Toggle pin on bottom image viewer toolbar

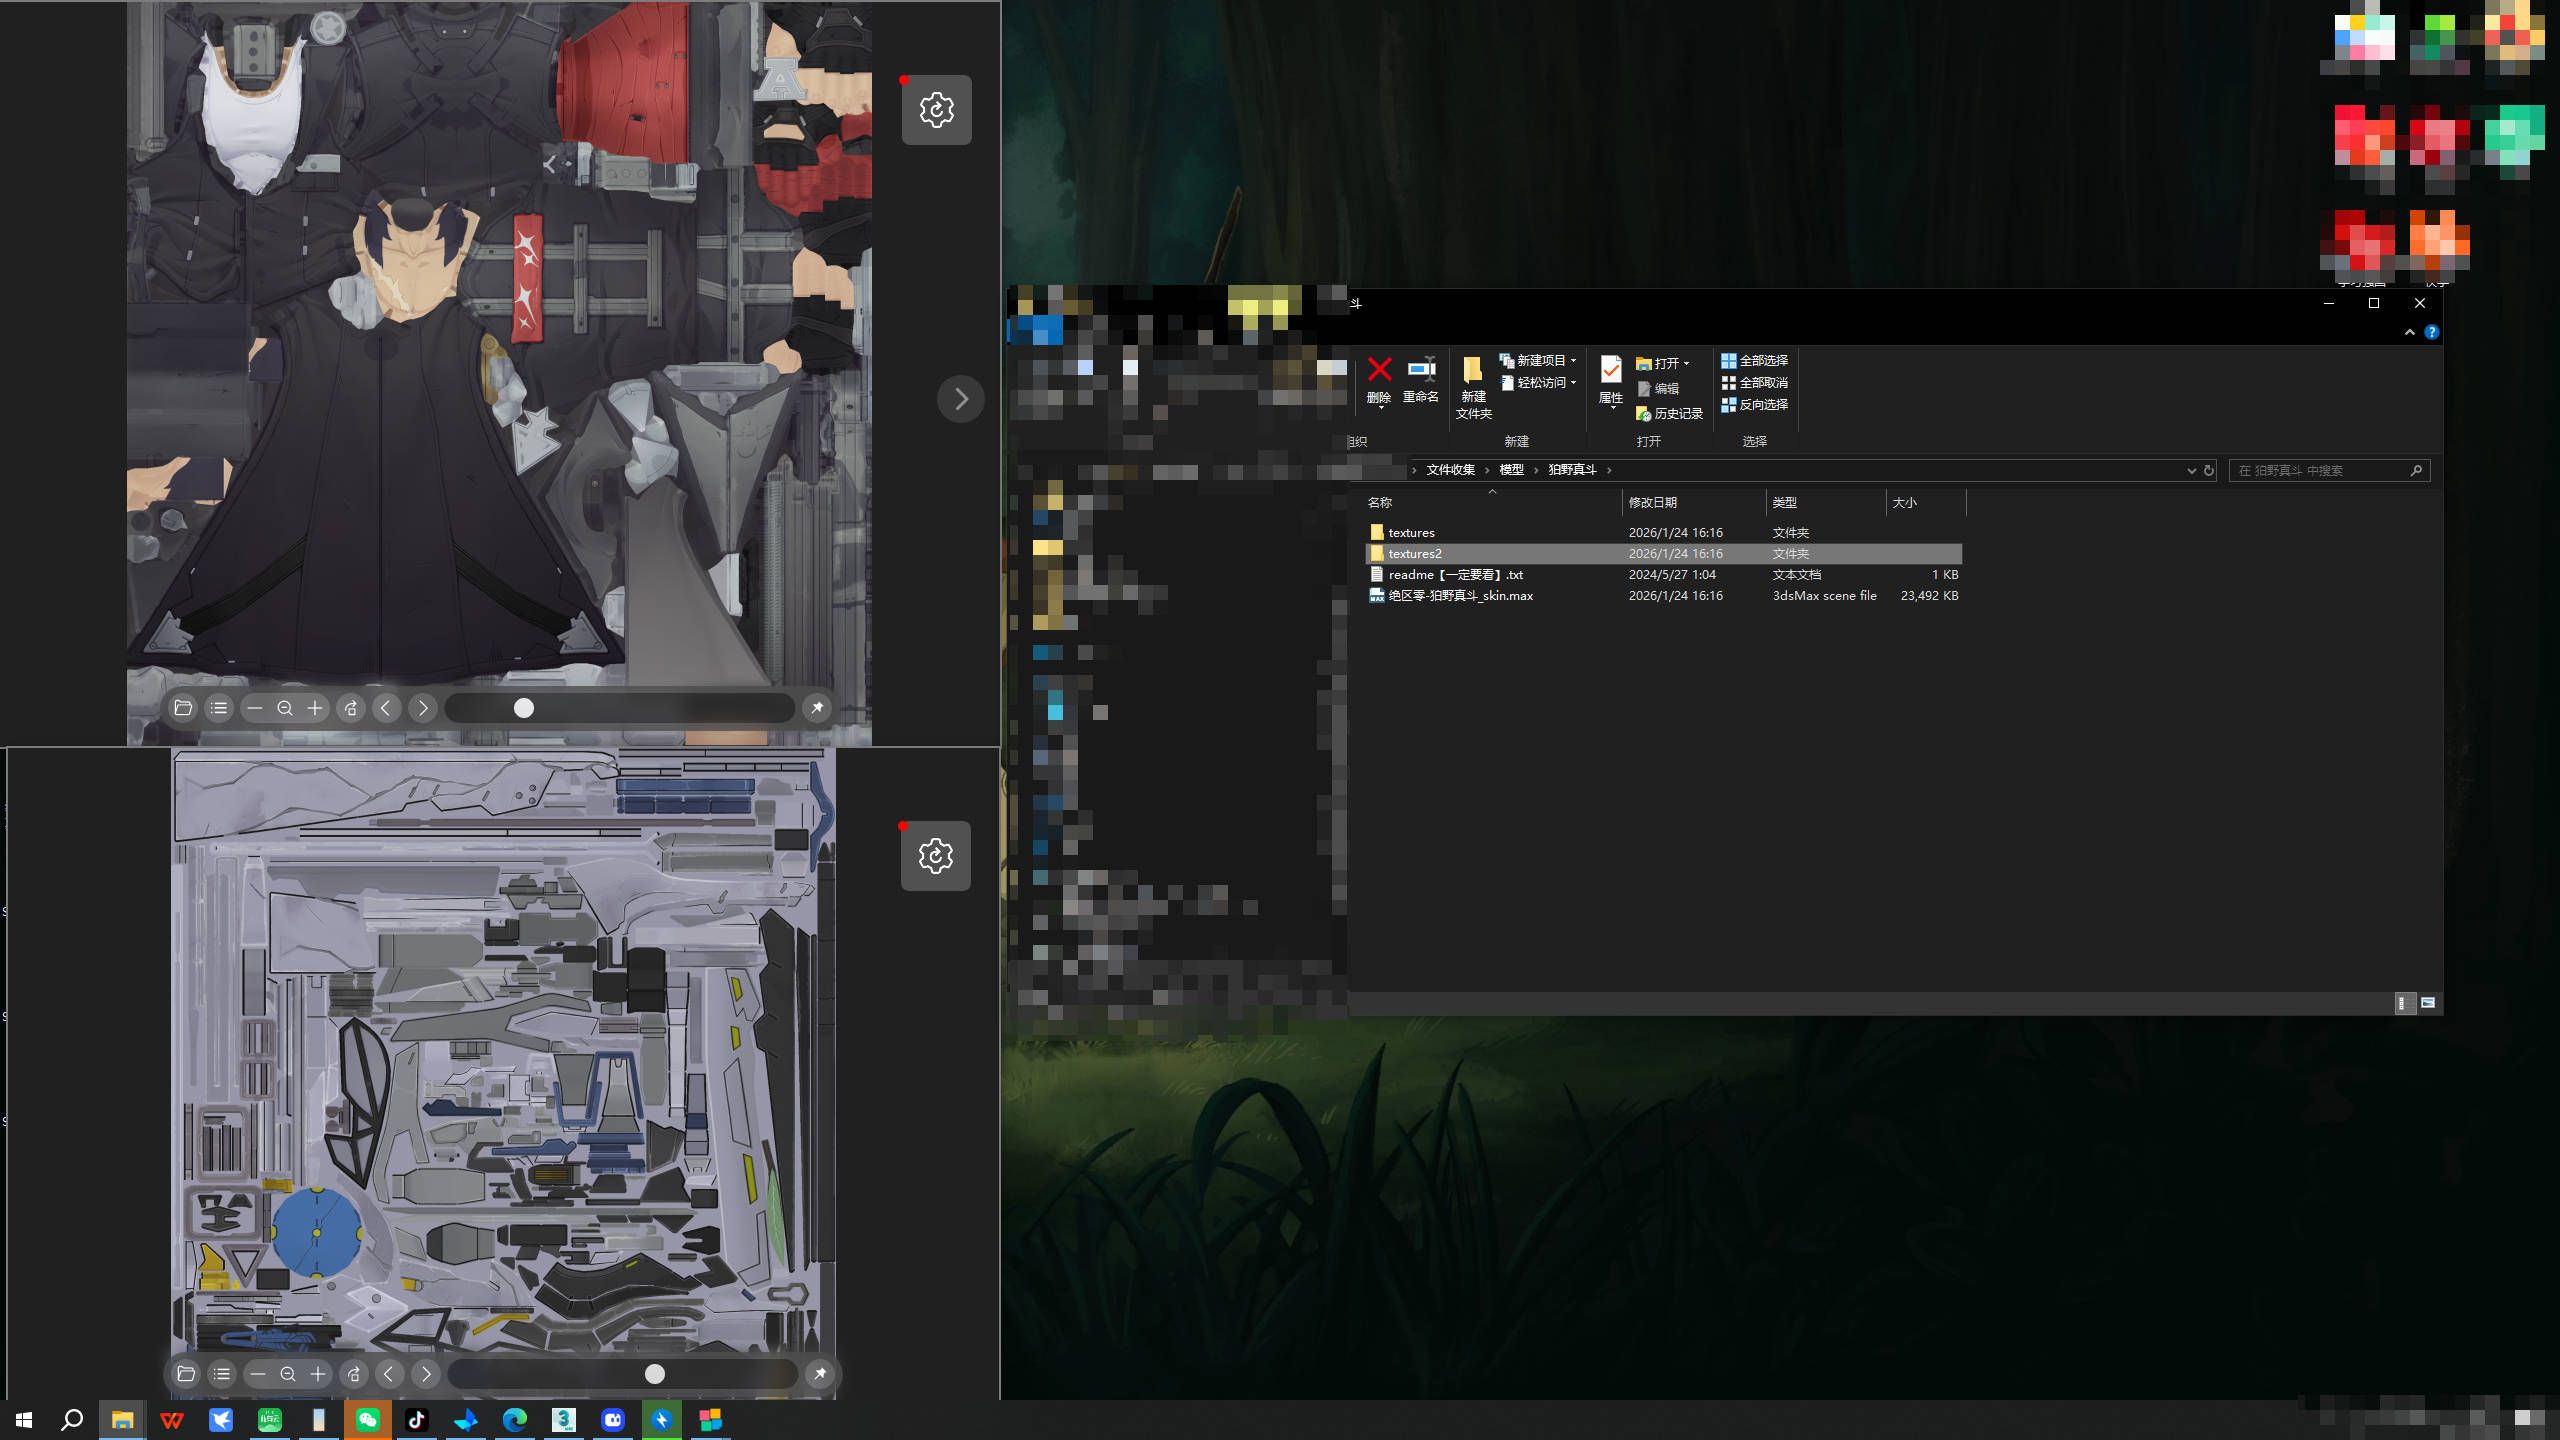pos(820,1374)
